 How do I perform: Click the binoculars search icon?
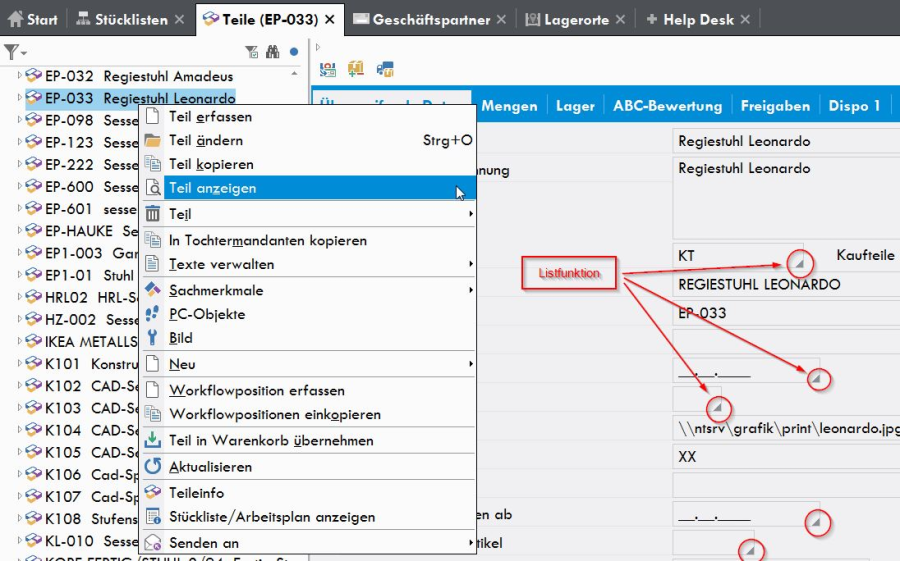point(273,52)
